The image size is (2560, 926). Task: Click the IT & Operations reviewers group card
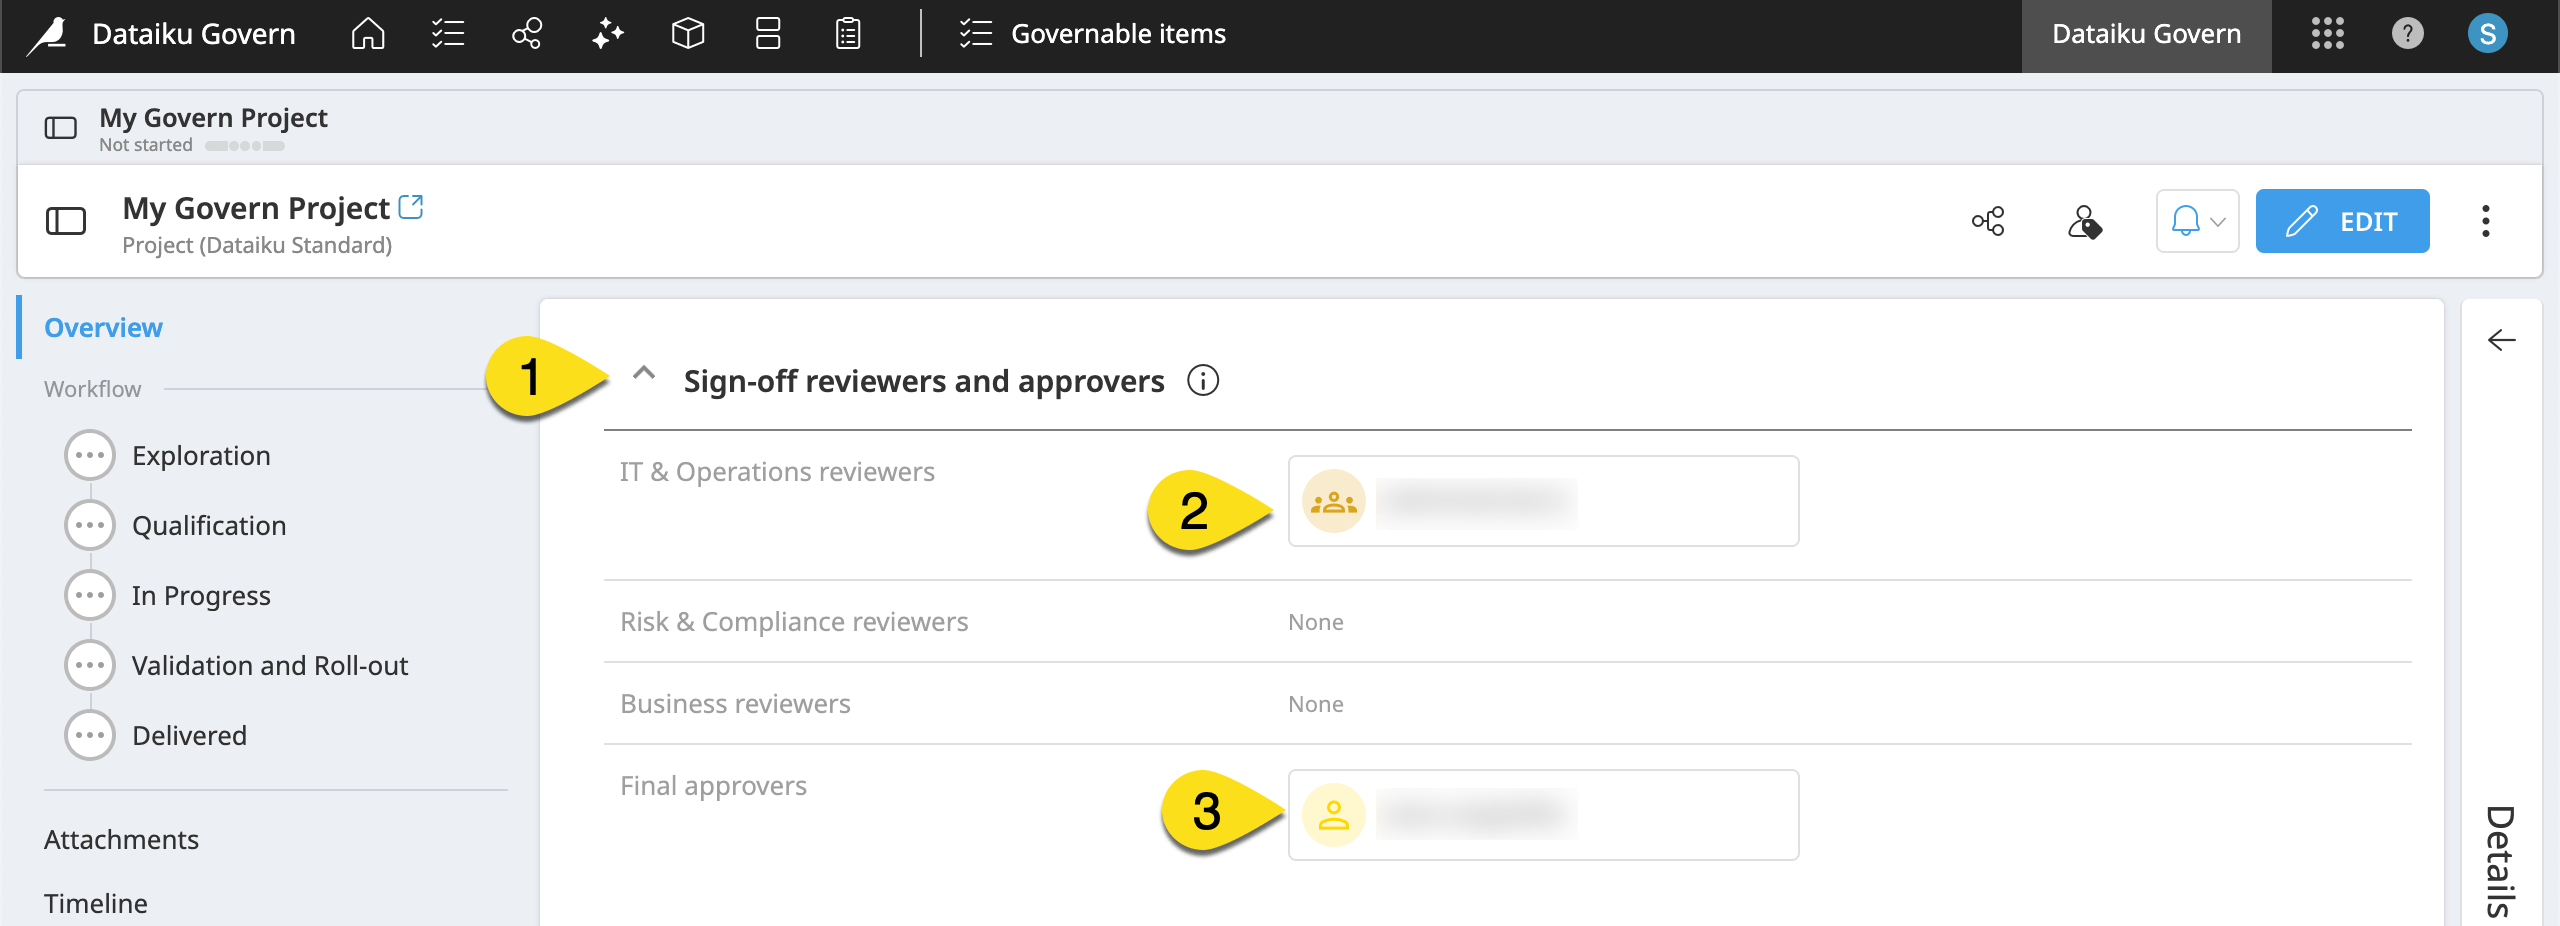[x=1543, y=501]
